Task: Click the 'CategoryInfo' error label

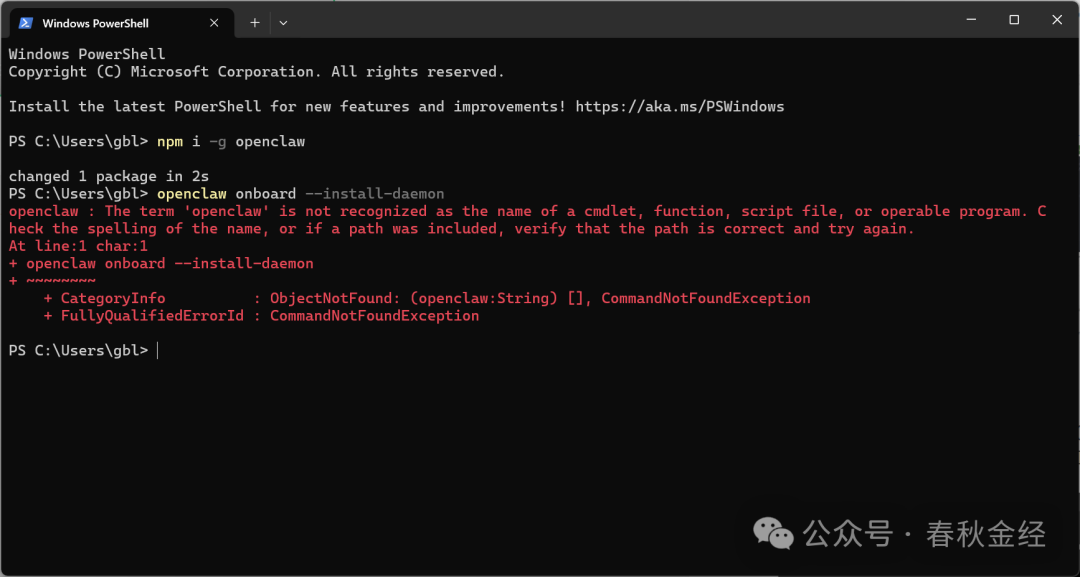Action: (x=113, y=298)
